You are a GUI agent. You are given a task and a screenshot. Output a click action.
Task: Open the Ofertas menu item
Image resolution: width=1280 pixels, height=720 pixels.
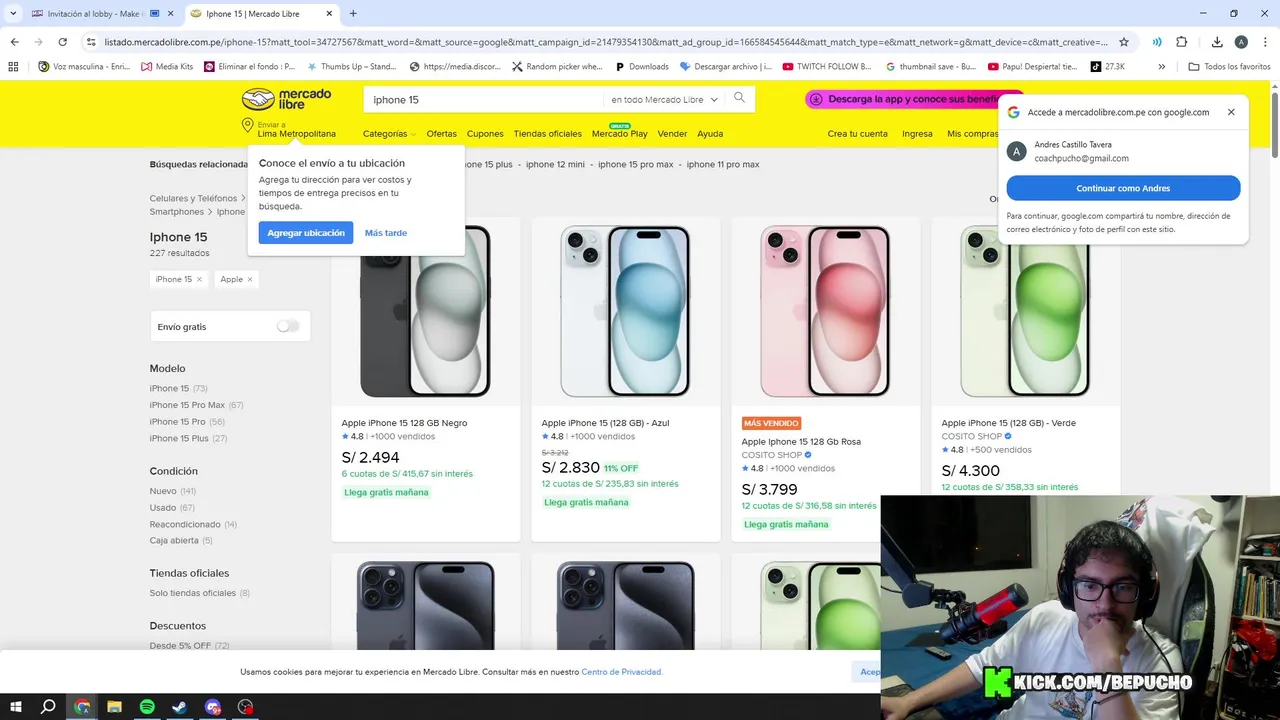coord(441,133)
